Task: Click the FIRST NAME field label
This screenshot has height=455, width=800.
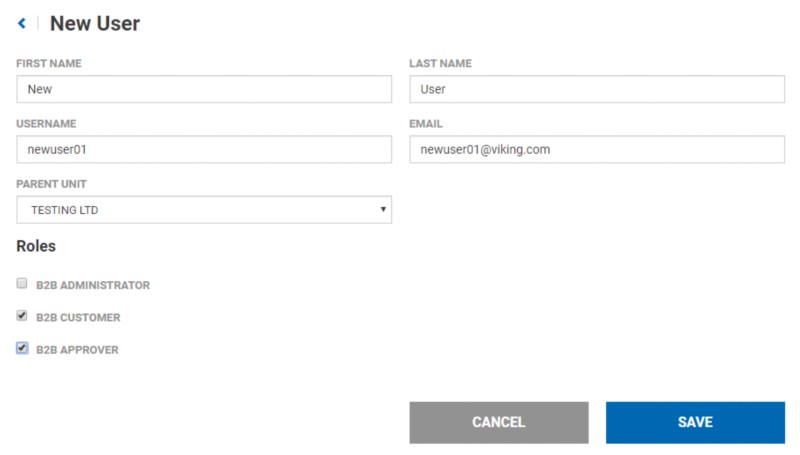Action: [49, 64]
